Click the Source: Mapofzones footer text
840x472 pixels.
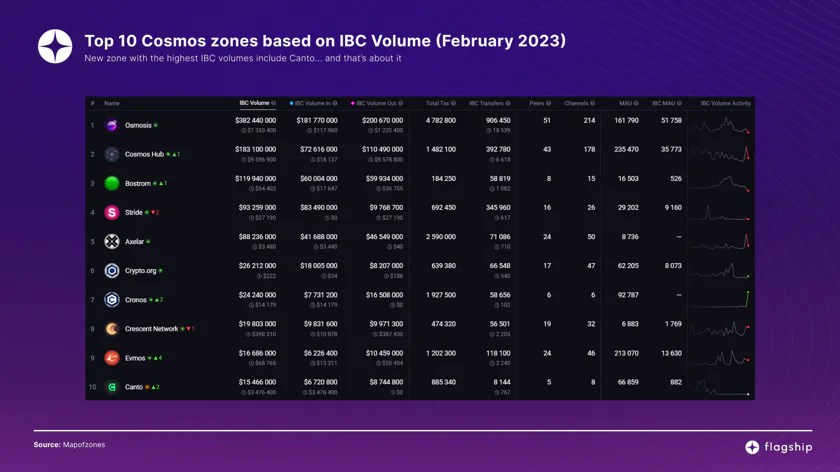(69, 445)
